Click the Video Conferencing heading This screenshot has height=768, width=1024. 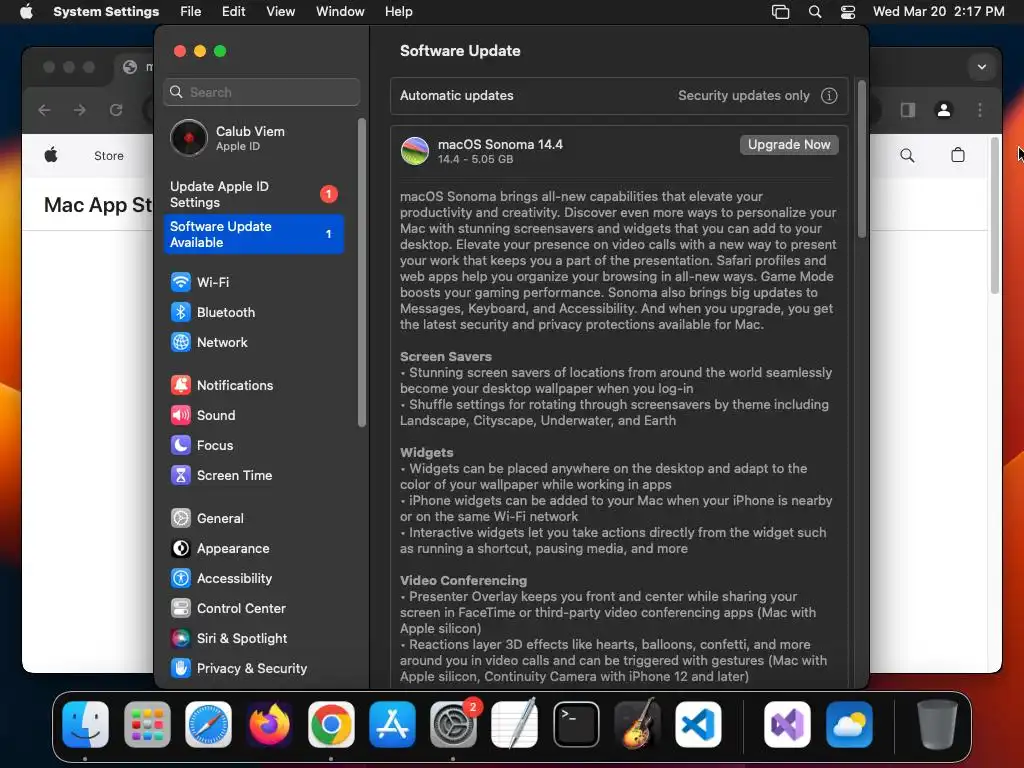click(x=463, y=581)
